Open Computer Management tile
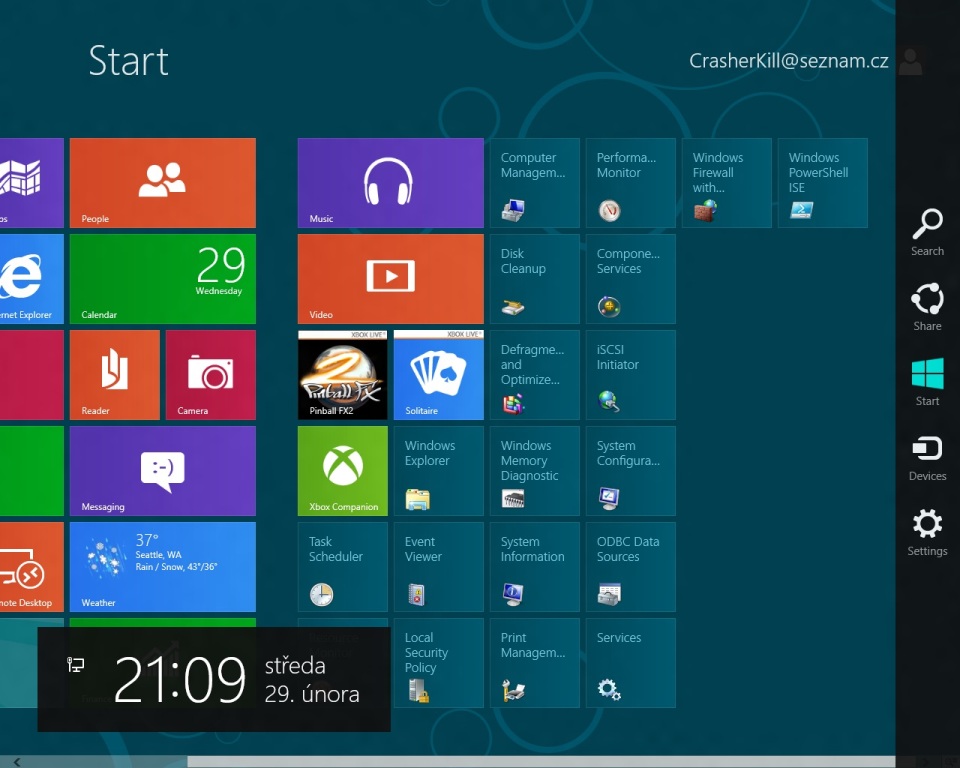Image resolution: width=960 pixels, height=768 pixels. click(534, 183)
